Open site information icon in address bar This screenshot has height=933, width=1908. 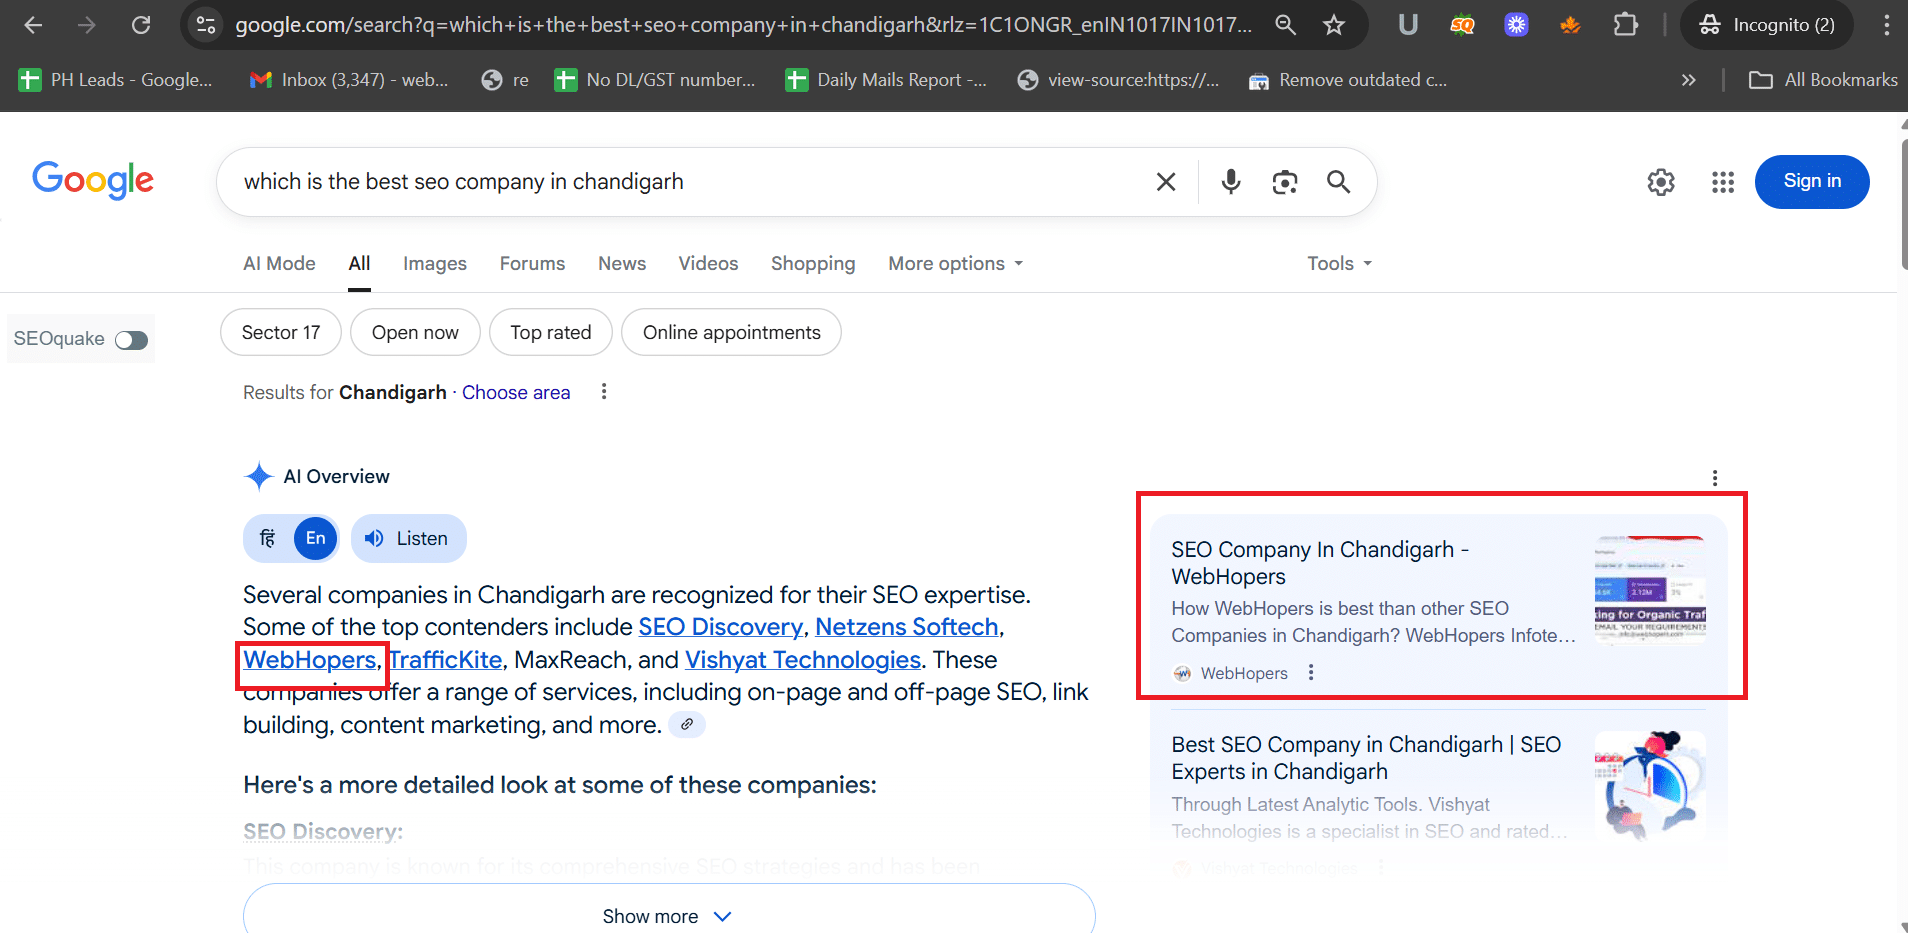coord(206,25)
